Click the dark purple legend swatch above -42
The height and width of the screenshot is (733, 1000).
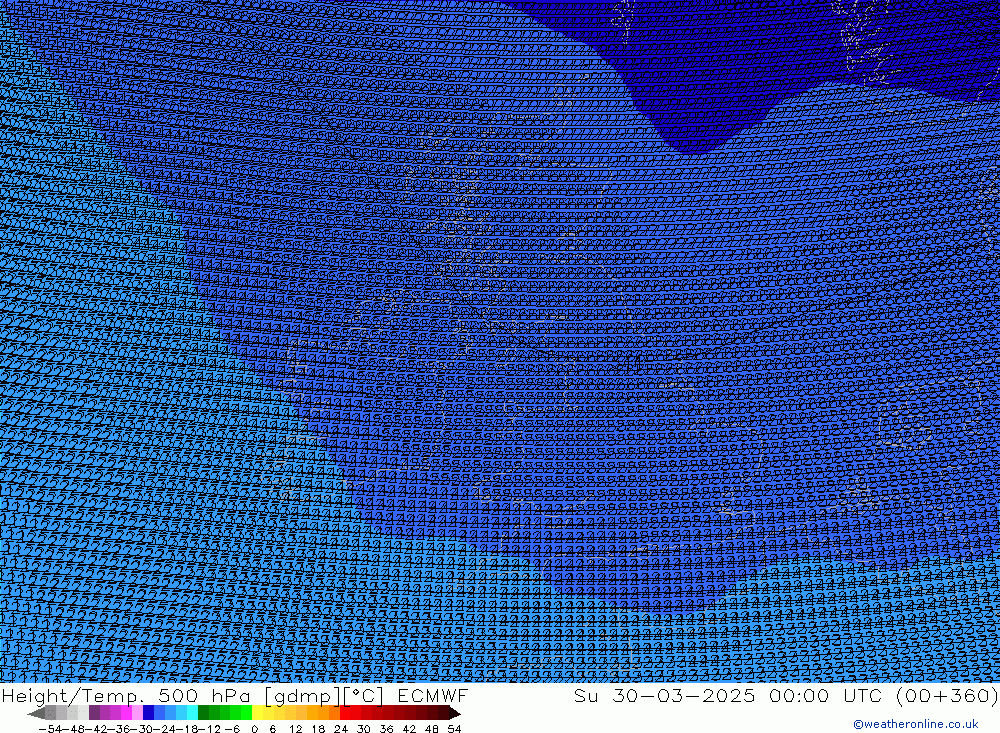[x=94, y=713]
